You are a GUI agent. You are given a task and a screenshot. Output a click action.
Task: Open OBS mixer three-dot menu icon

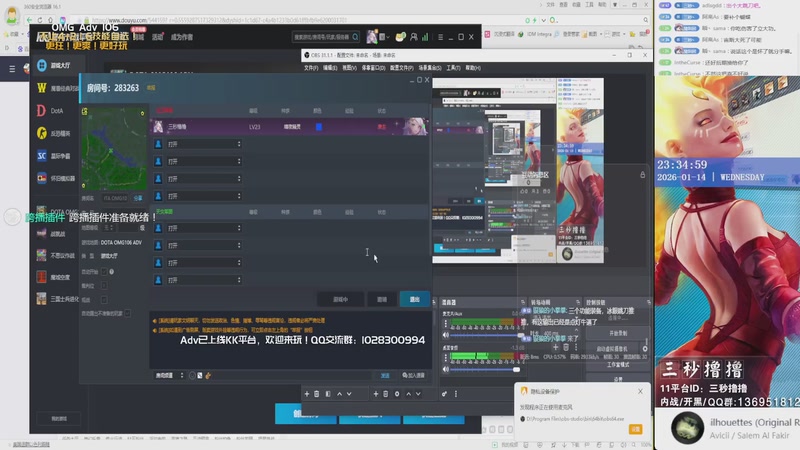456,394
